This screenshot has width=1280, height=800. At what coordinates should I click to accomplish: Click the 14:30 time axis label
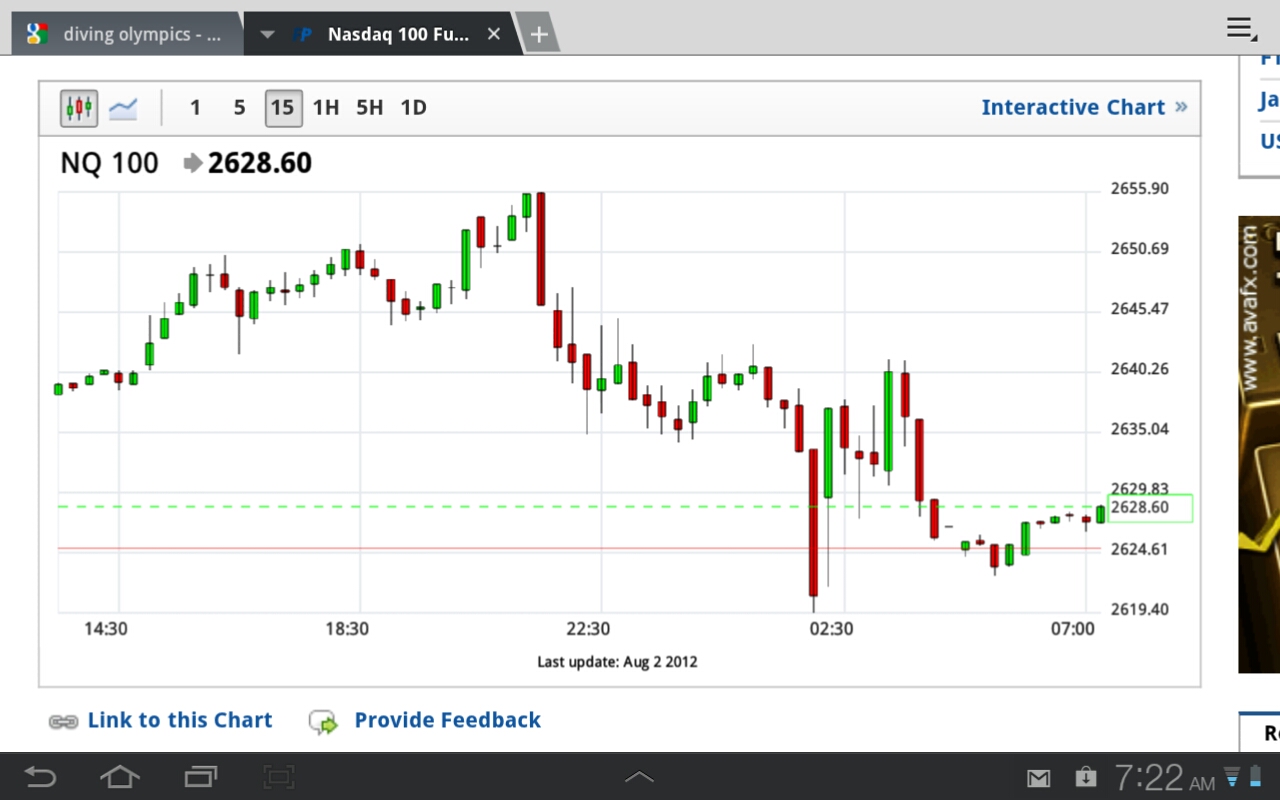(105, 629)
